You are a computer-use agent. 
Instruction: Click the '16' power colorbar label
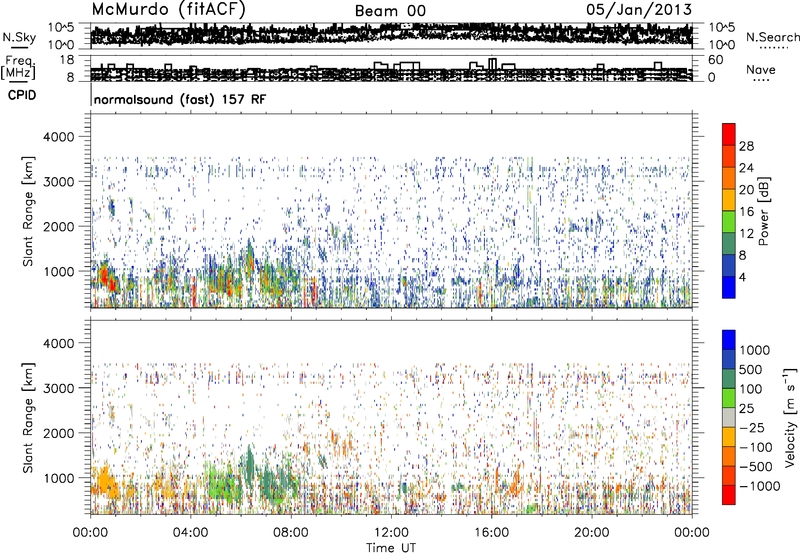pos(746,212)
